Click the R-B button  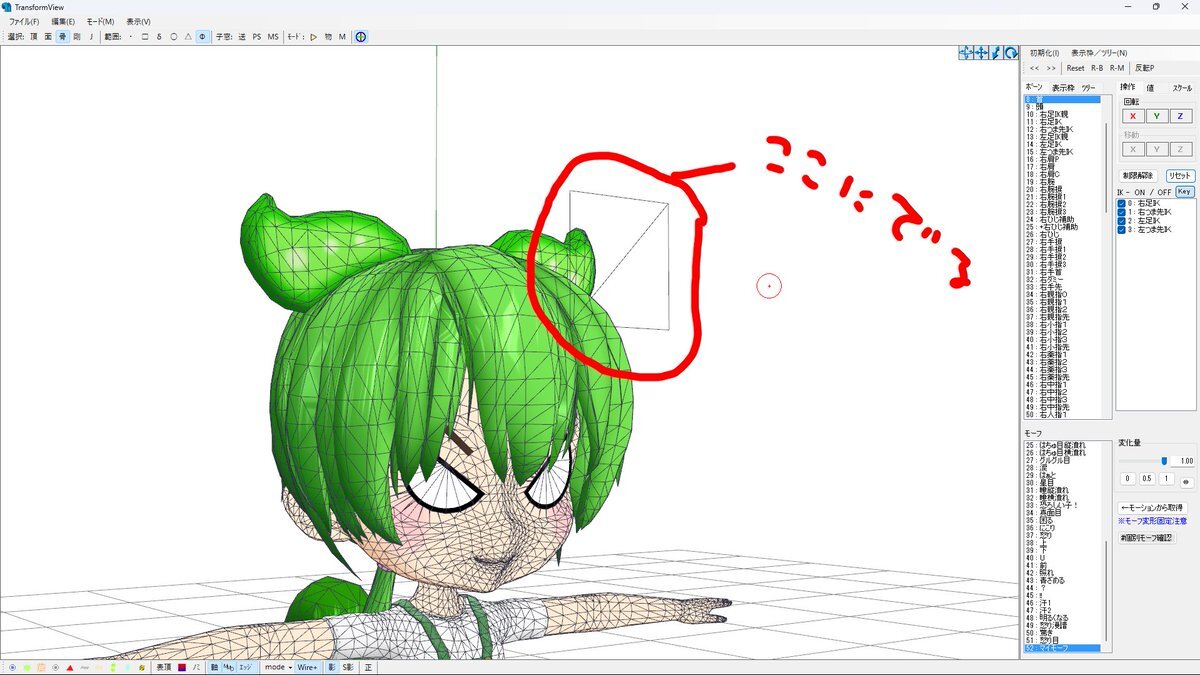coord(1097,68)
